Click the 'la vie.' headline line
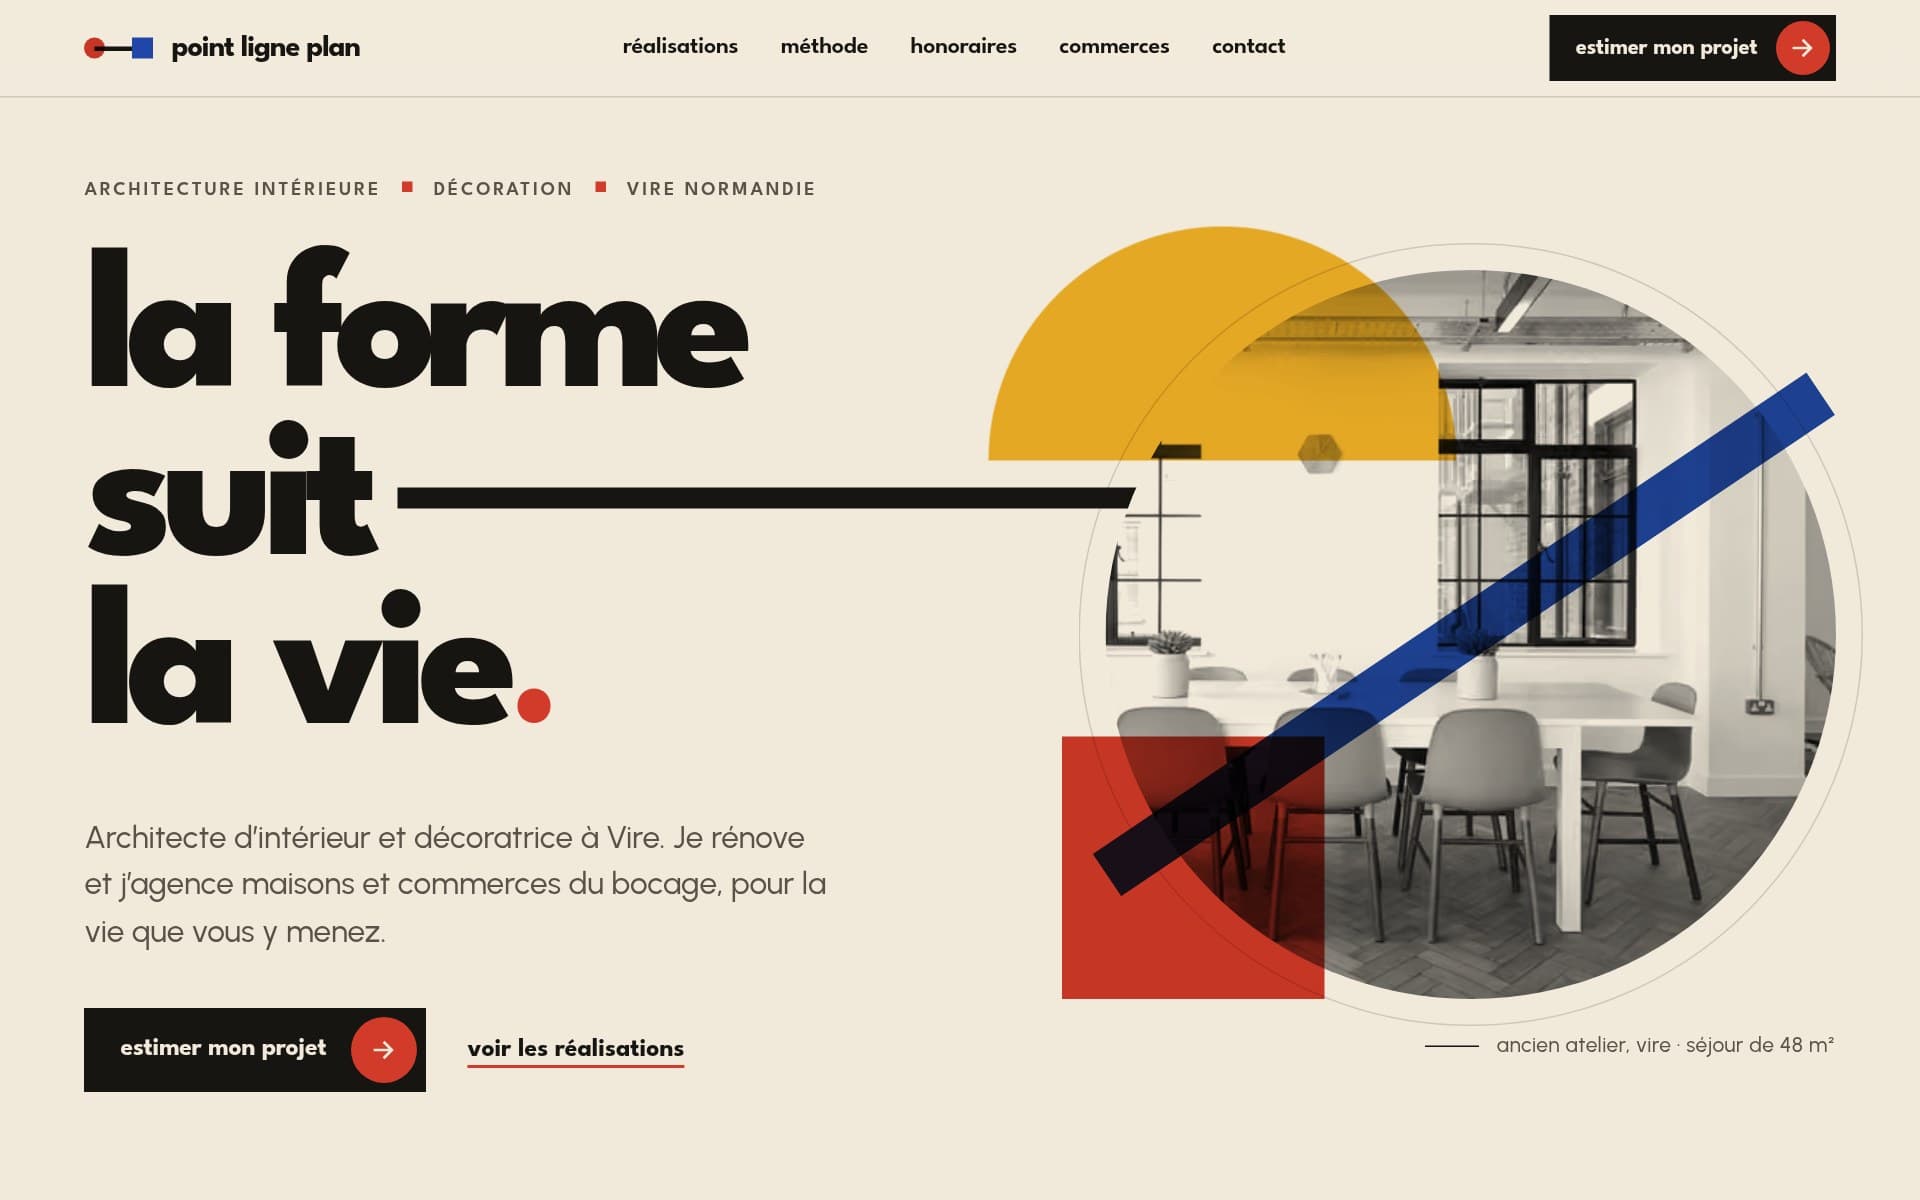The image size is (1920, 1200). [320, 657]
